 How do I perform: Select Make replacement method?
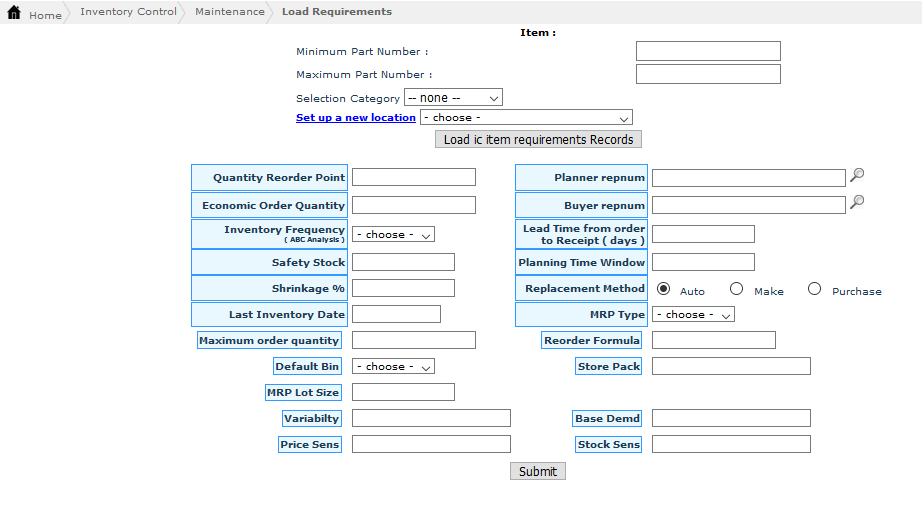coord(737,289)
